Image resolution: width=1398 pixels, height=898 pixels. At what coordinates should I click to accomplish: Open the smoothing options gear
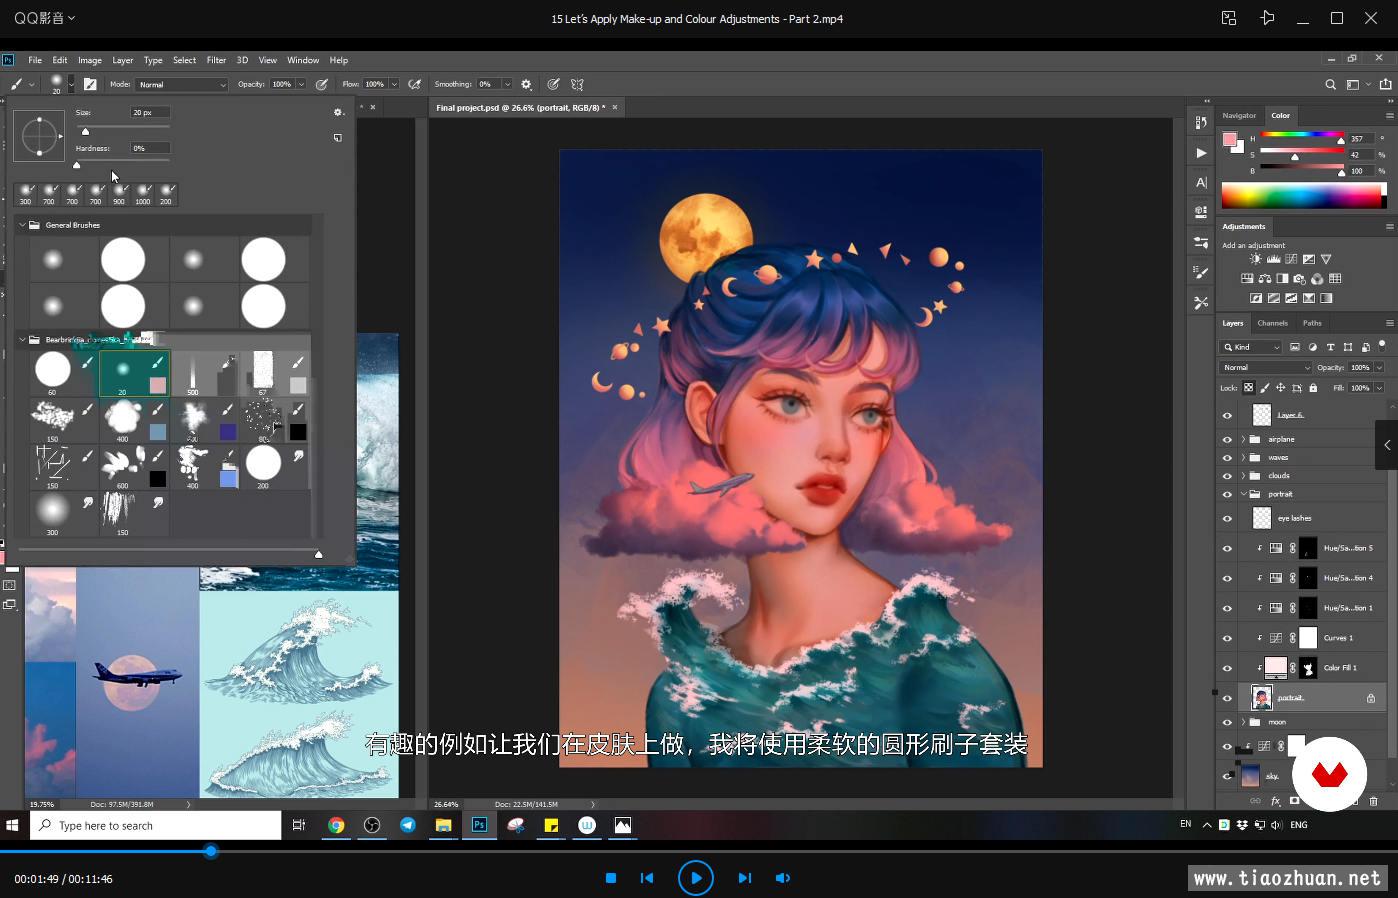pos(527,85)
